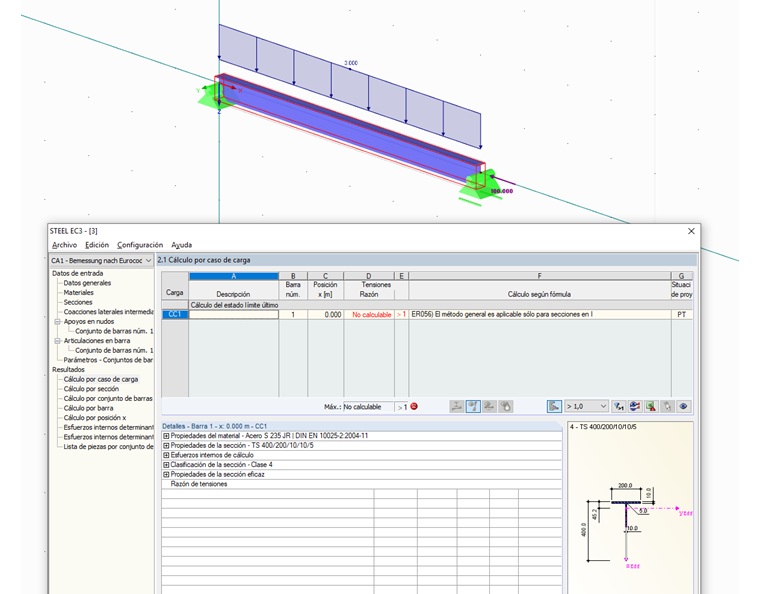
Task: Select Cálculo por caso de carga item
Action: 101,379
